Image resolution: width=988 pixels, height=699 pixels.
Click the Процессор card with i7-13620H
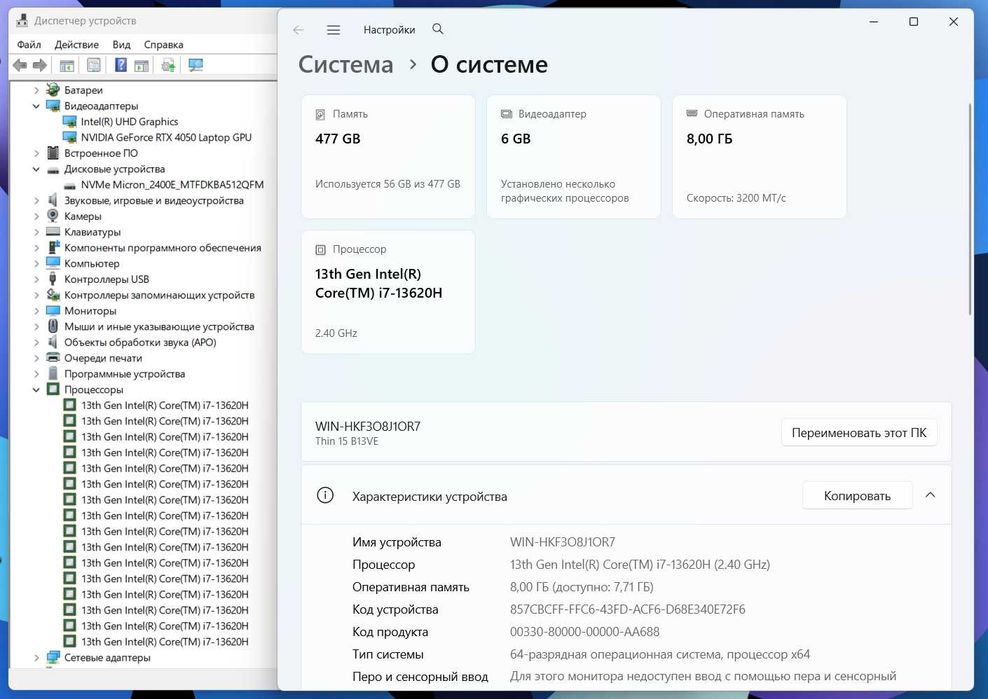[388, 292]
